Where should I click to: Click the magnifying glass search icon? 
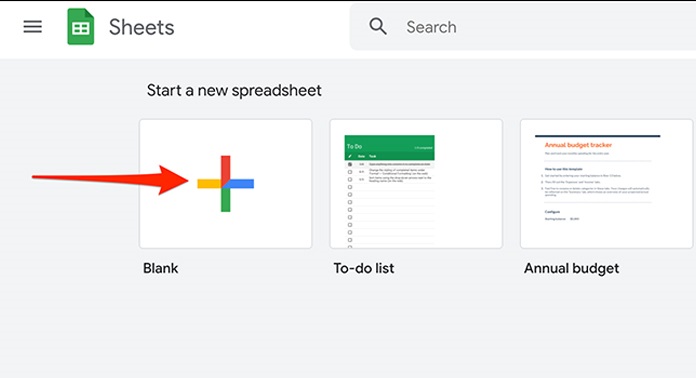point(378,27)
